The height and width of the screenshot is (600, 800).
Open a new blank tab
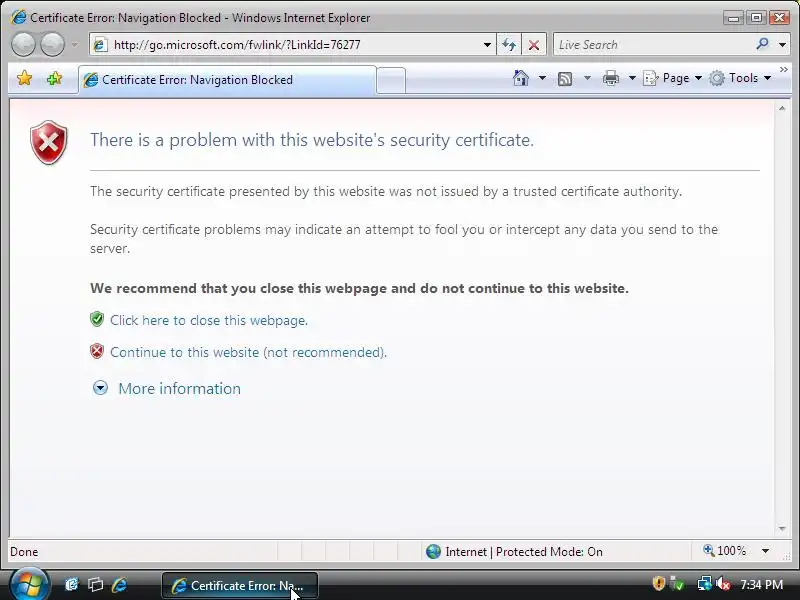click(391, 81)
